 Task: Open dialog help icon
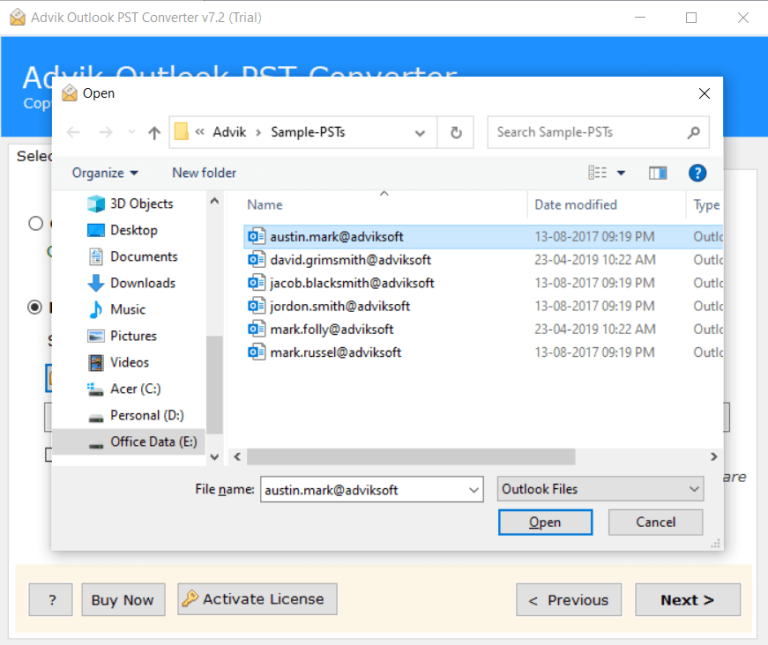pos(697,173)
